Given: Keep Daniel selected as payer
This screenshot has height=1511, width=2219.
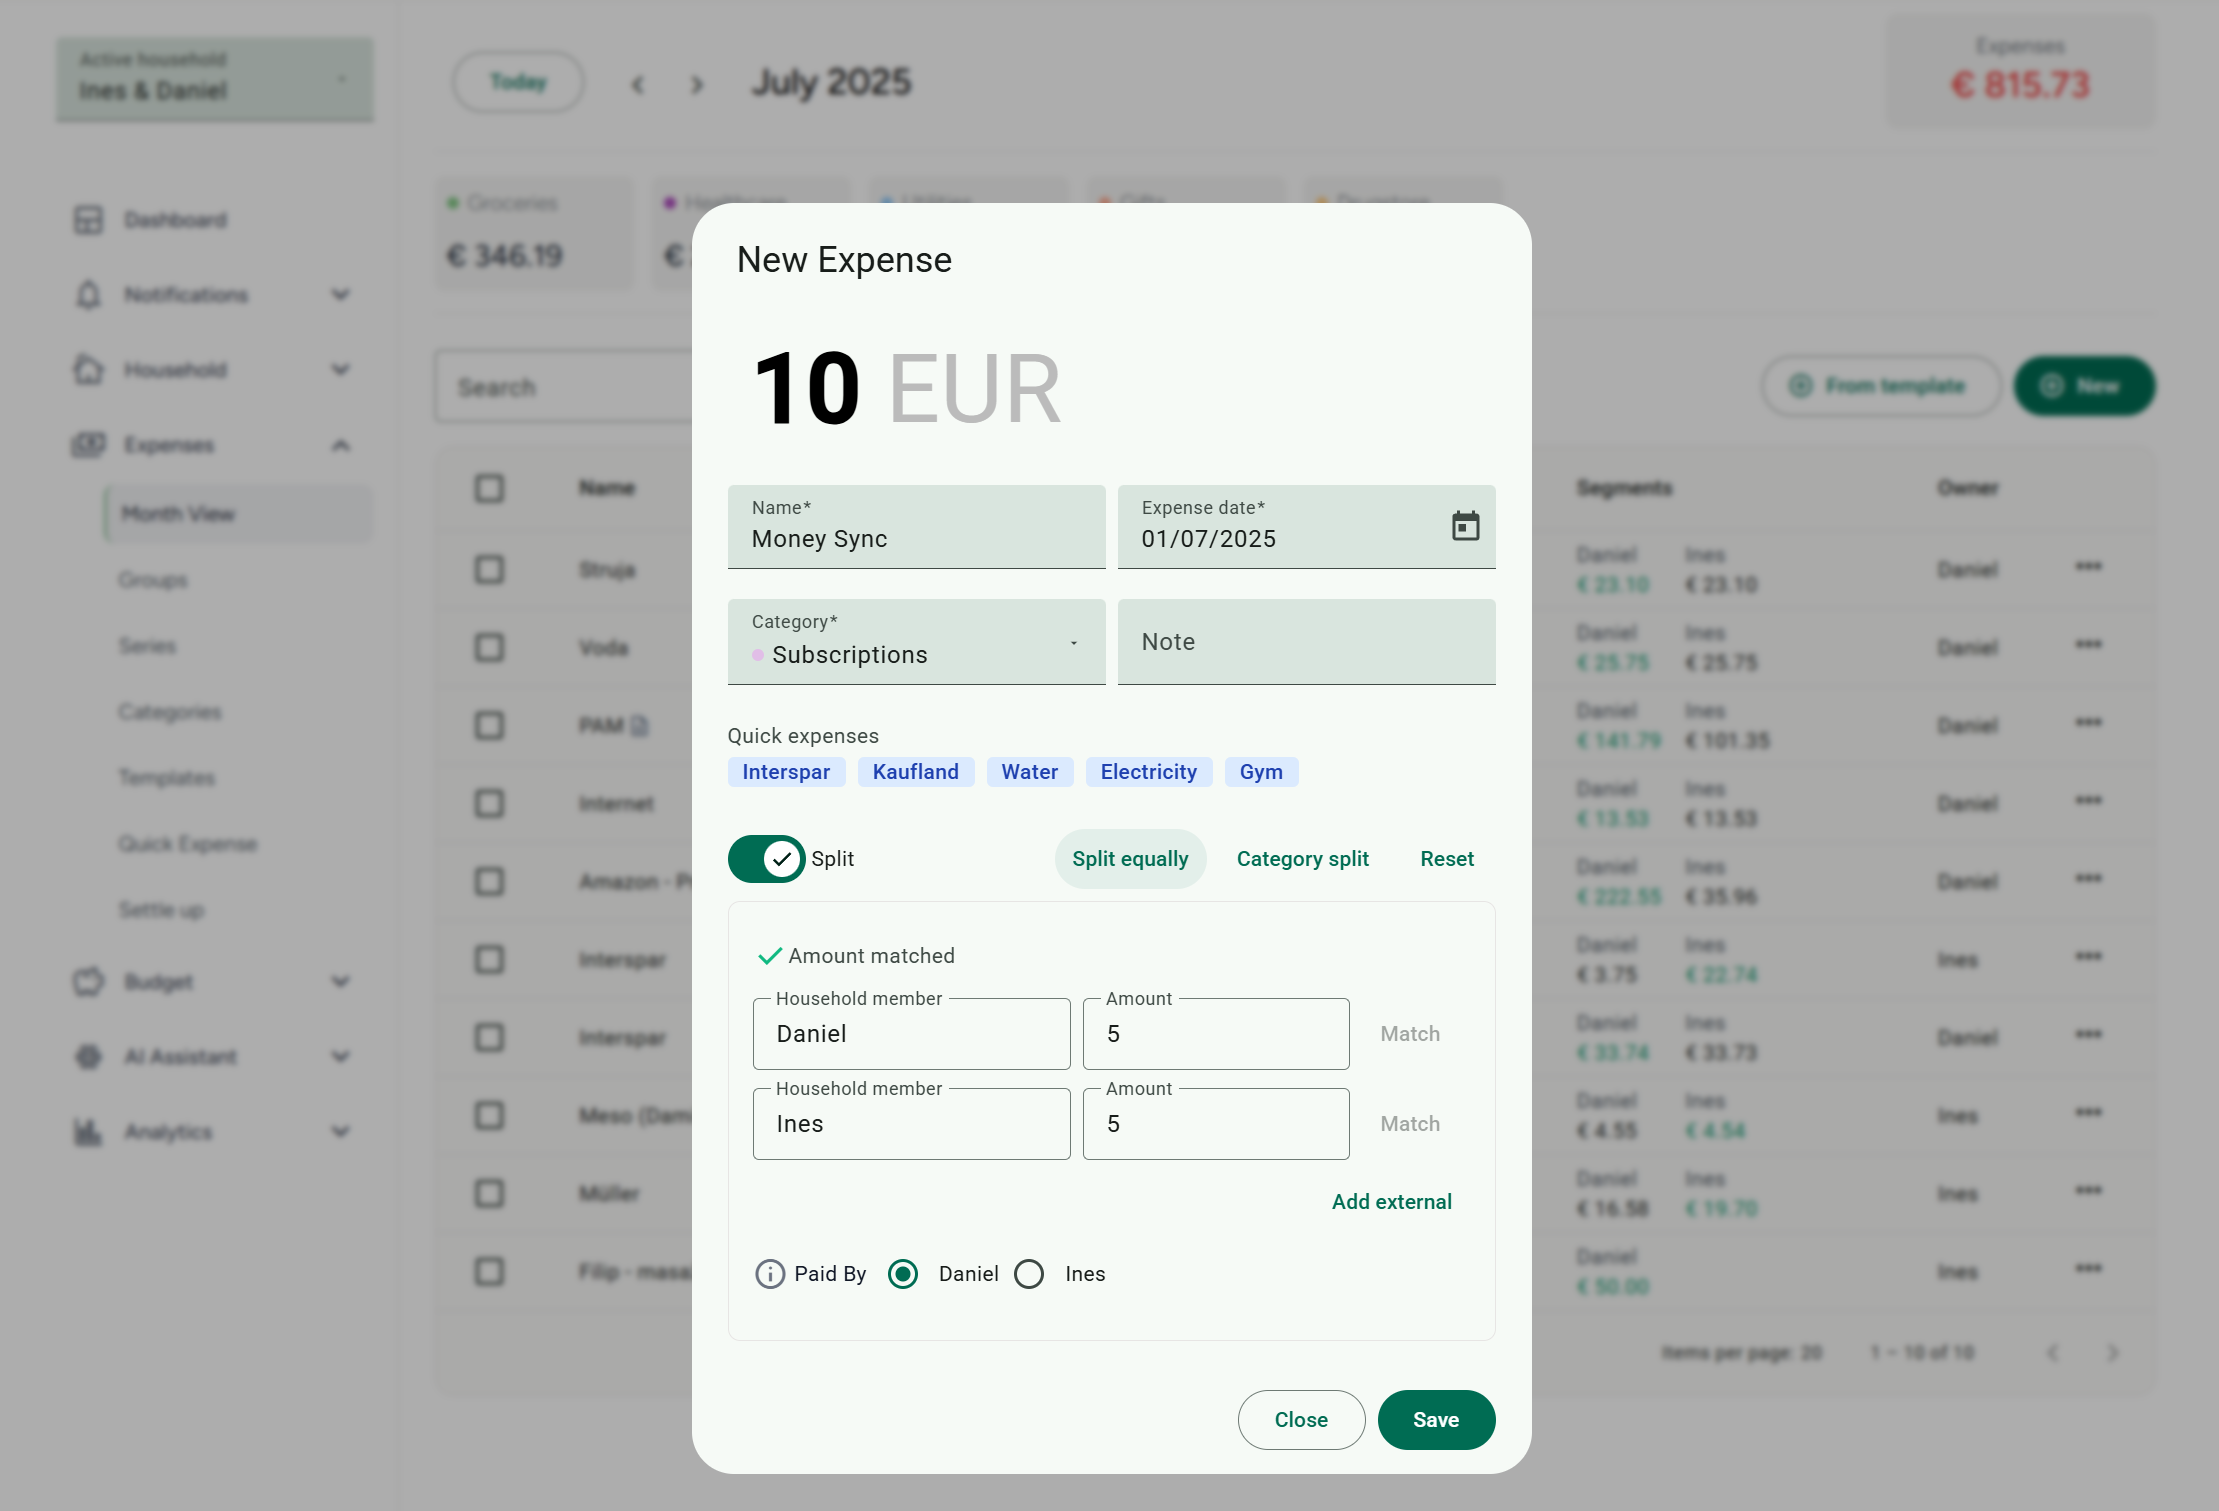Looking at the screenshot, I should (x=902, y=1273).
